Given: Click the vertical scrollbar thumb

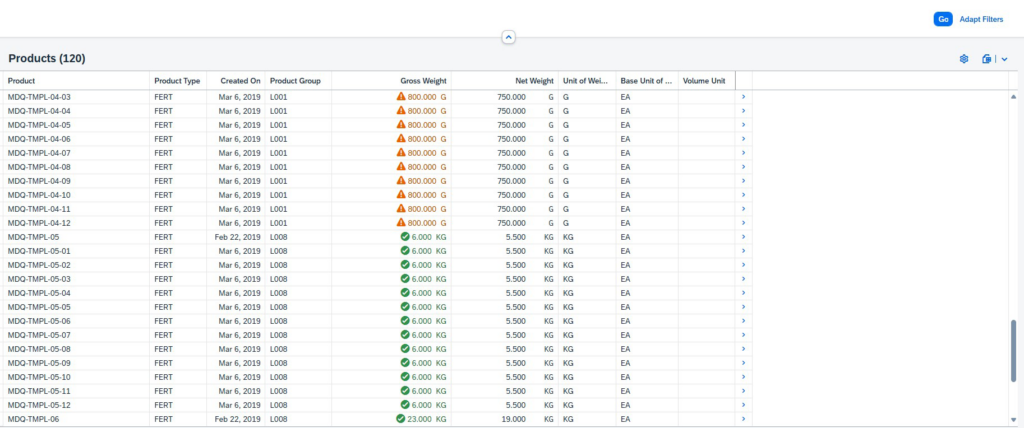Looking at the screenshot, I should tap(1015, 350).
